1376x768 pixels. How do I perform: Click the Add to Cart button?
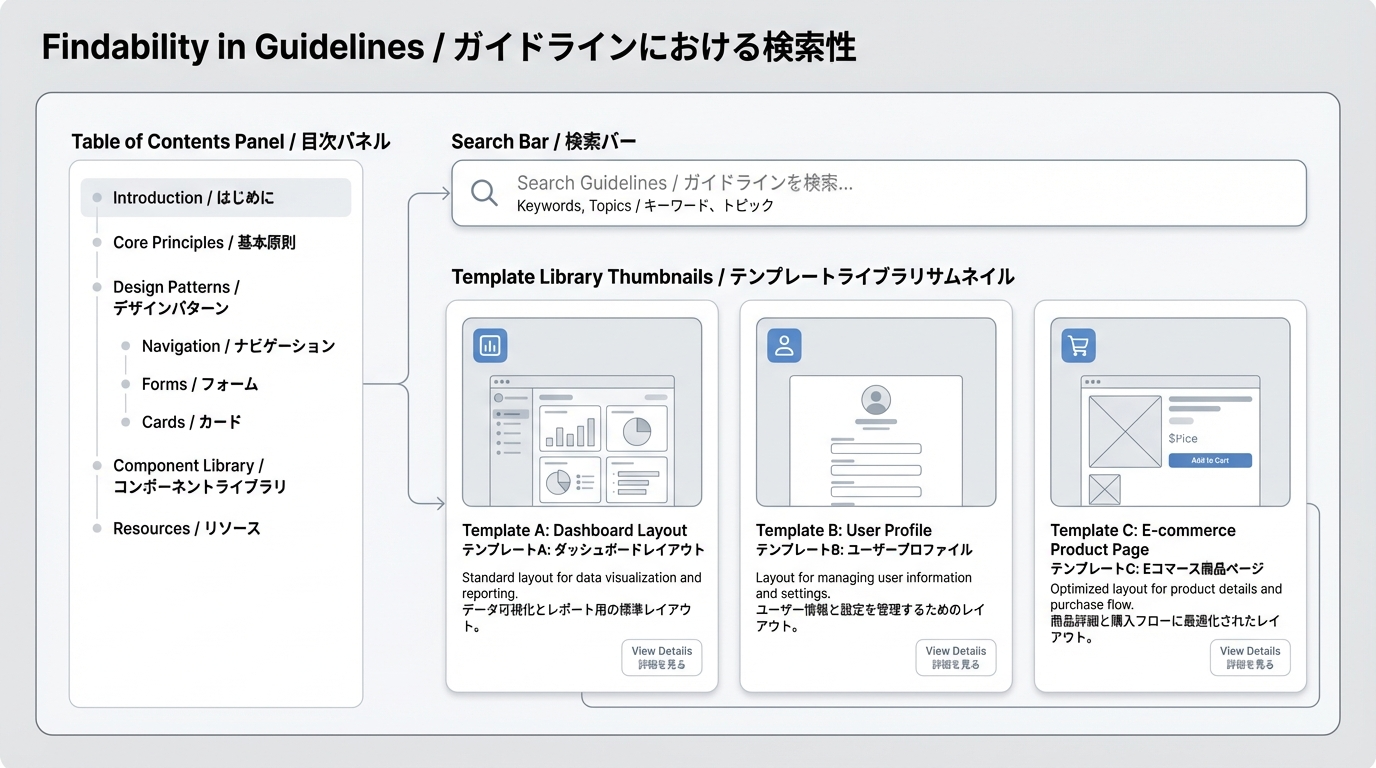tap(1211, 458)
